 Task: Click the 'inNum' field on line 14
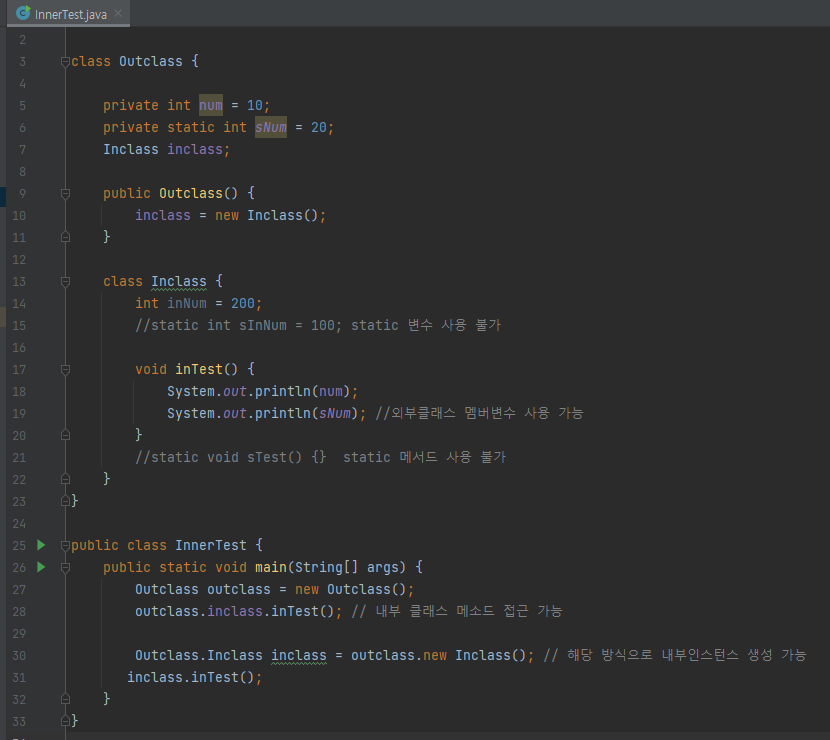pyautogui.click(x=187, y=303)
